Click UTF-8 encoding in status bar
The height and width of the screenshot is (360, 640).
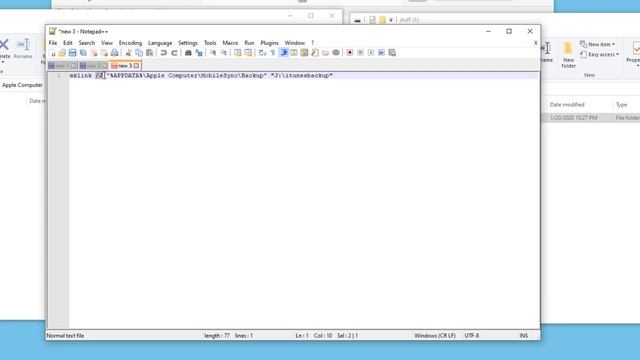(x=471, y=336)
